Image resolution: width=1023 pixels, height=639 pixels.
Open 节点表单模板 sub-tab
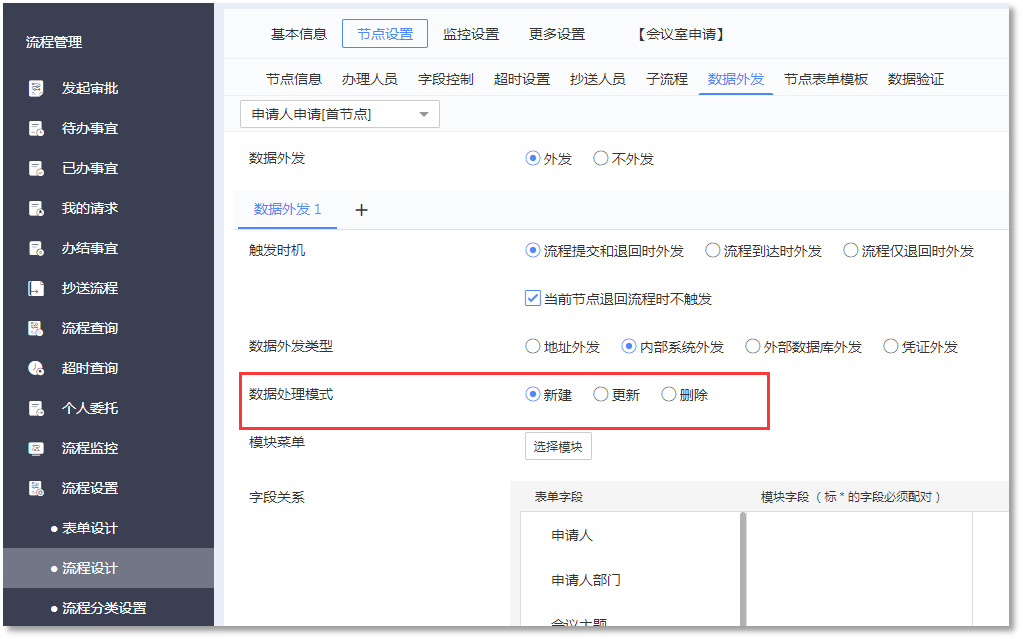click(x=826, y=79)
